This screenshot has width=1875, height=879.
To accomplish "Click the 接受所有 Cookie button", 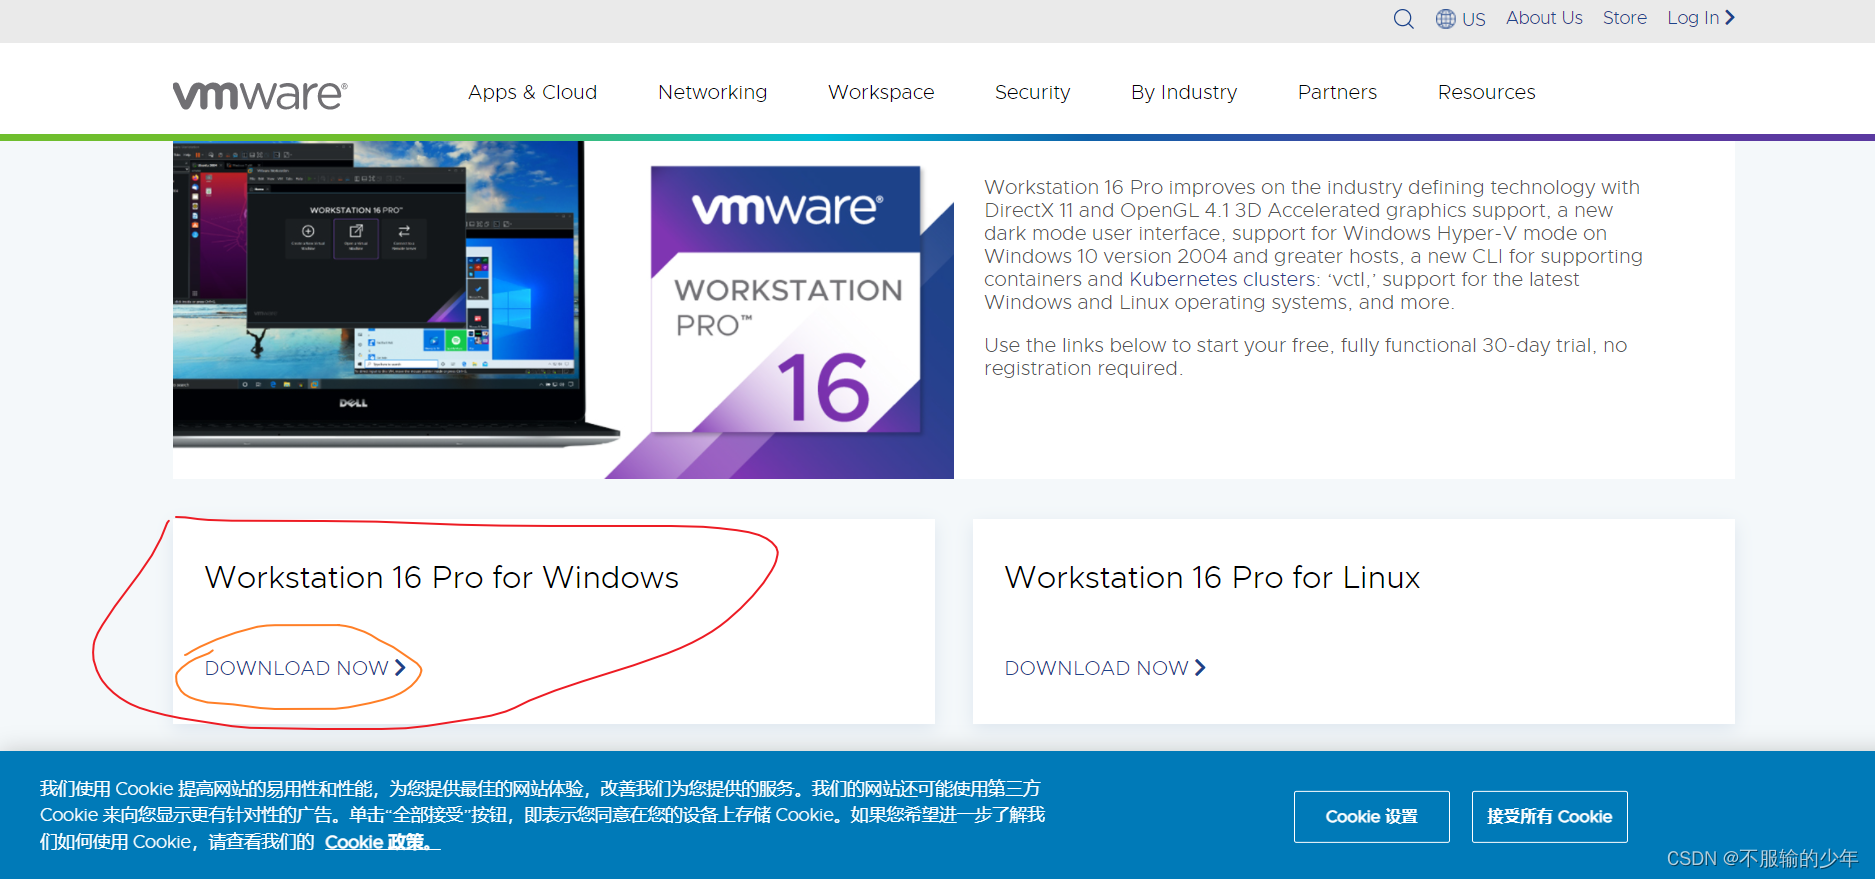I will (x=1549, y=817).
